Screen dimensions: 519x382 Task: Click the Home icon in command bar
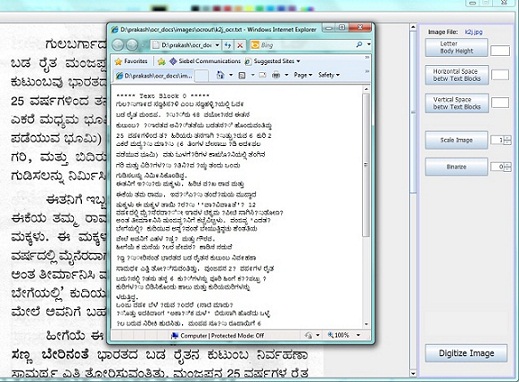(x=220, y=75)
